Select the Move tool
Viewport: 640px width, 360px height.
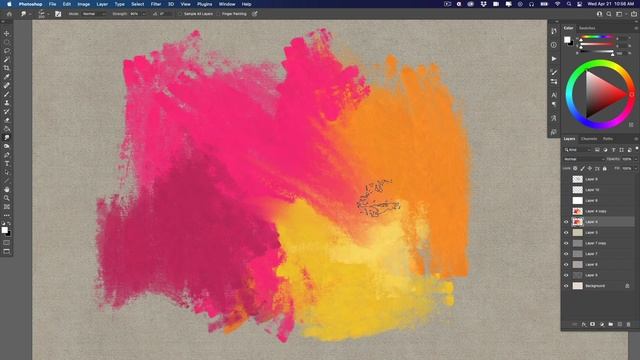7,33
